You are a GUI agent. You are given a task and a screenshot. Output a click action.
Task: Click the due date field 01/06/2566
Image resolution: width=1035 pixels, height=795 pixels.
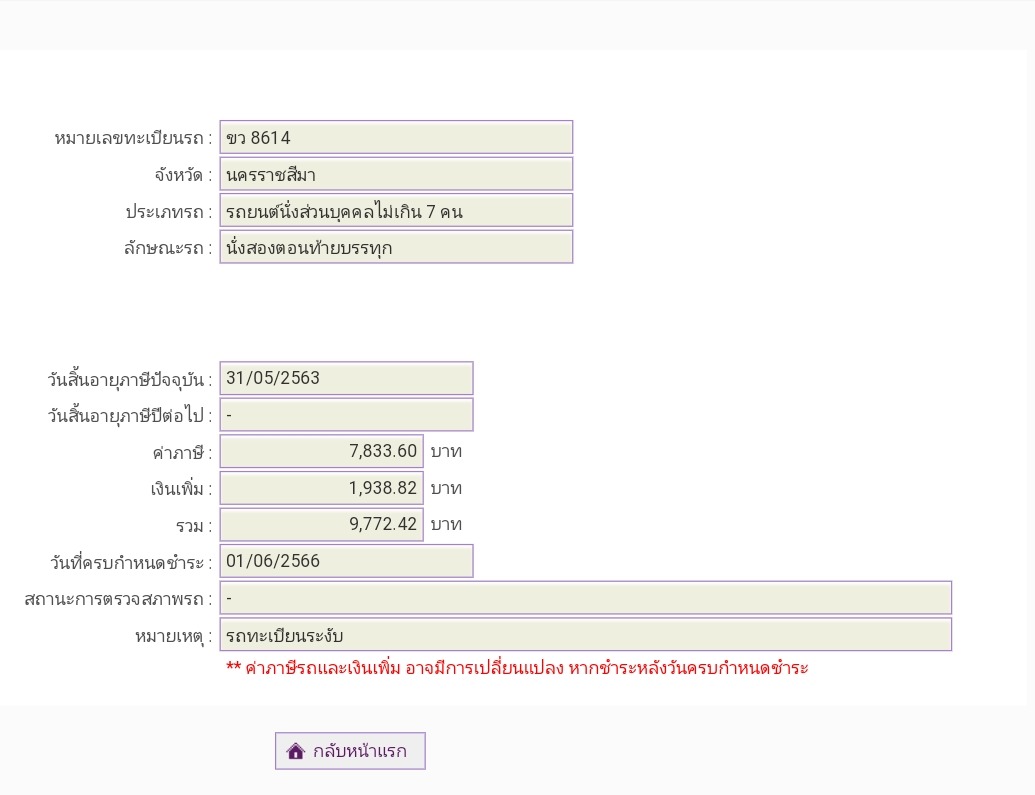(x=347, y=561)
